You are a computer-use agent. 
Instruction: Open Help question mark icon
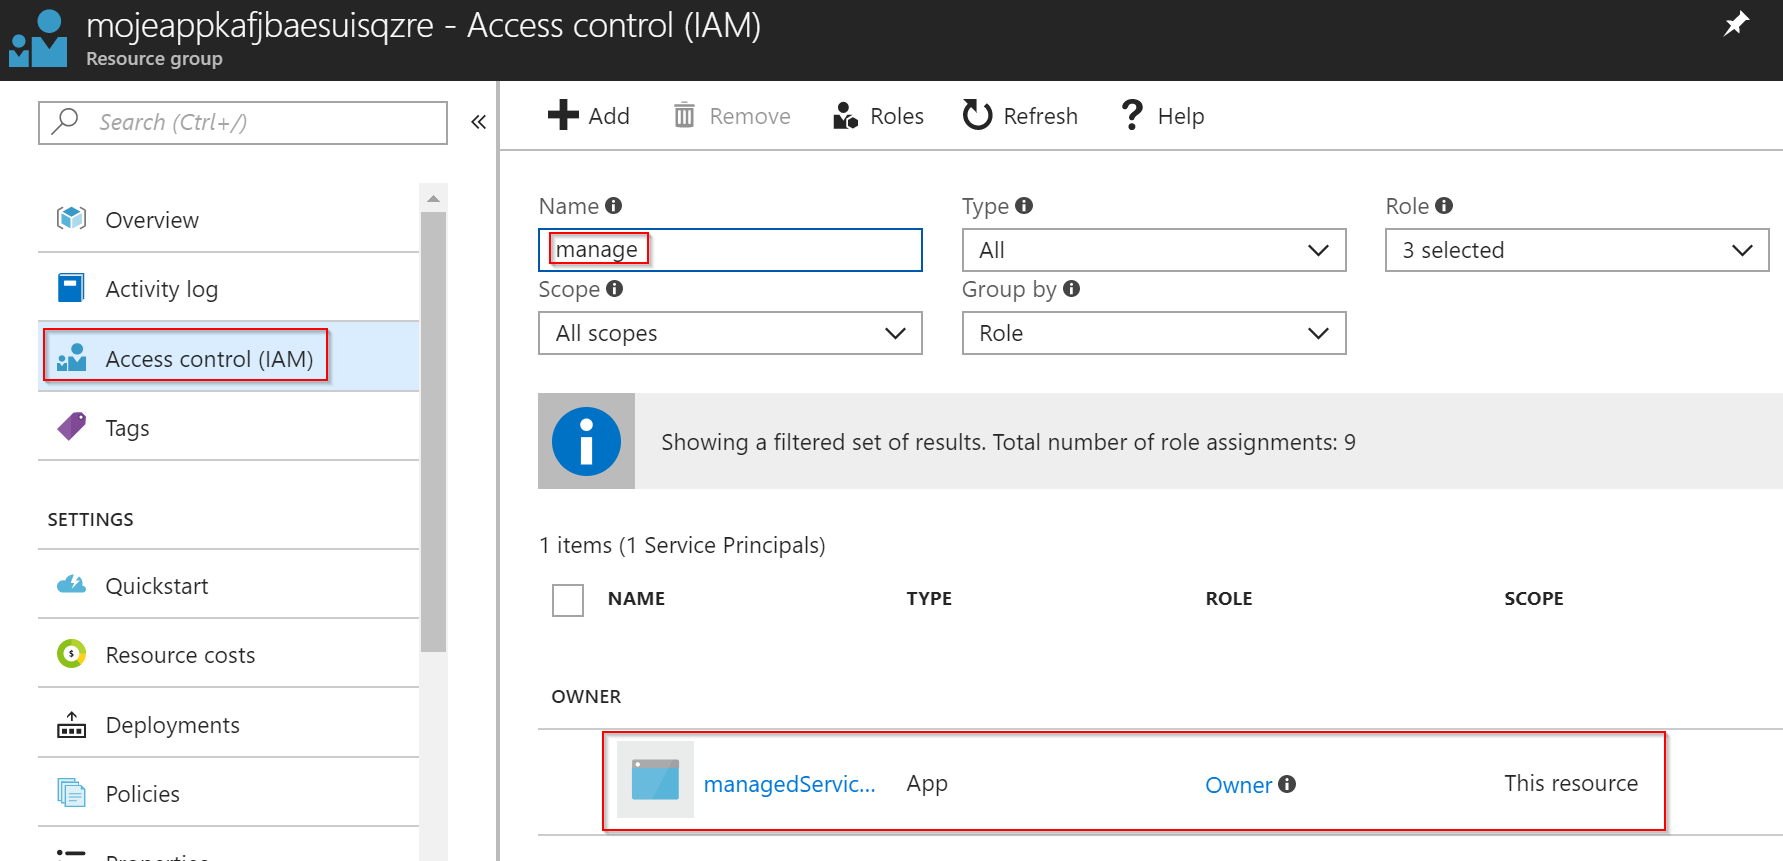point(1132,115)
